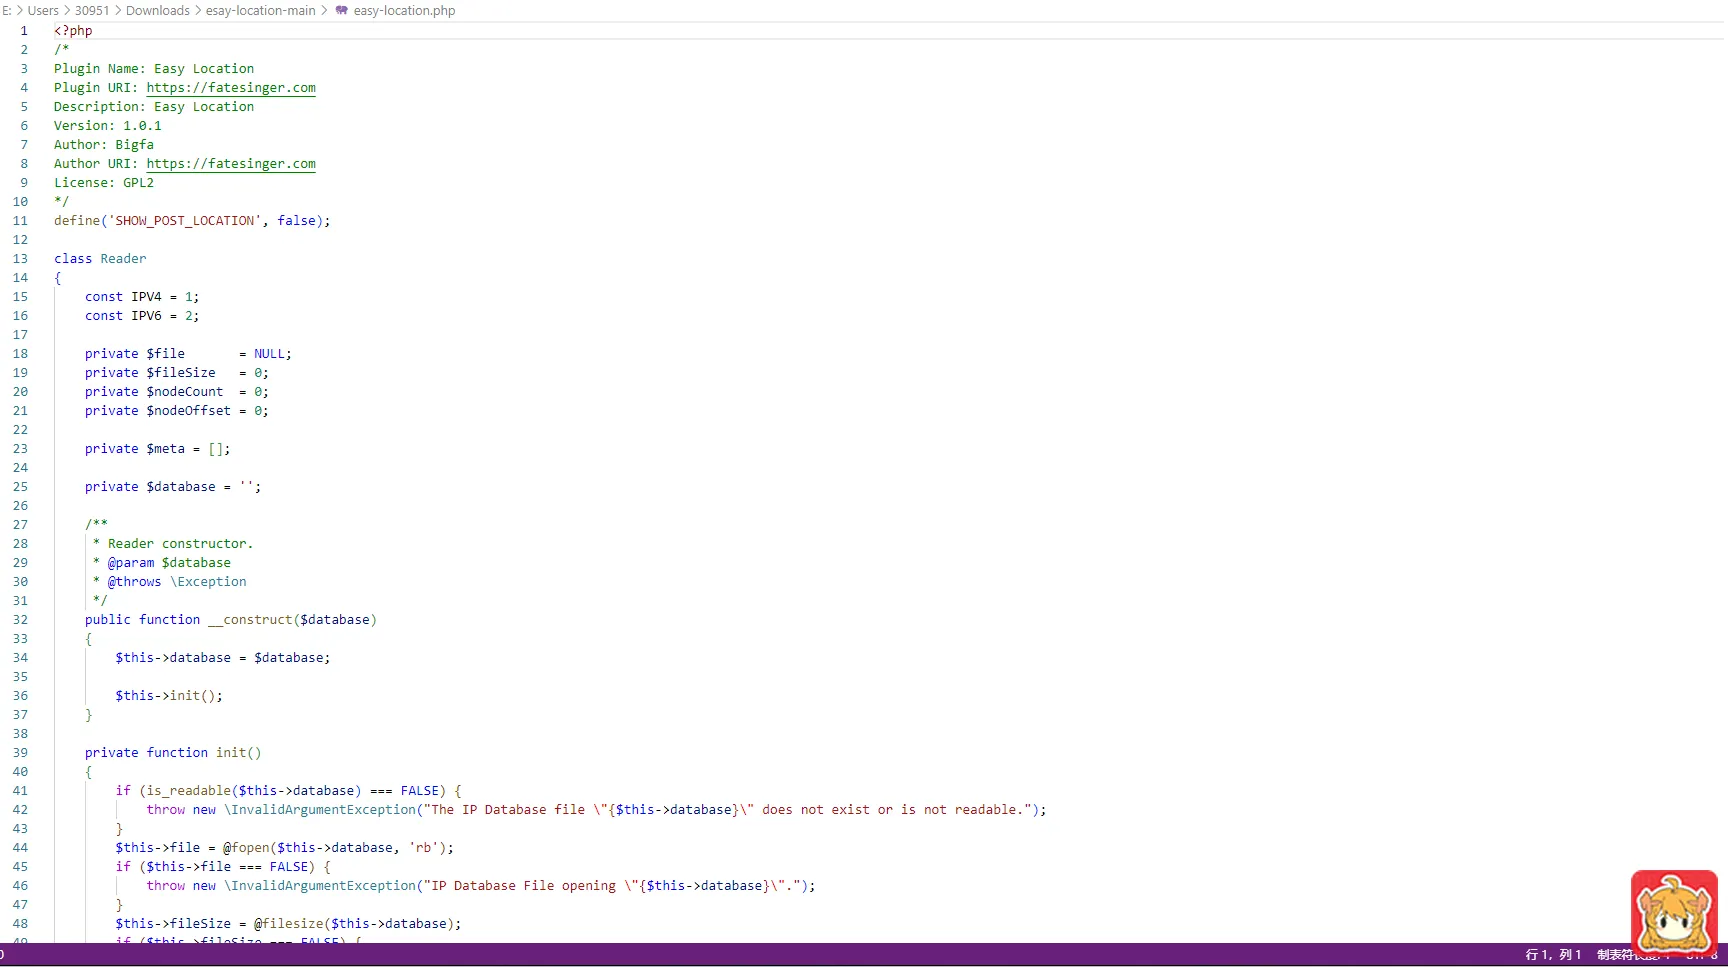Place cursor on the 'class Reader' declaration
Viewport: 1728px width, 967px height.
pyautogui.click(x=100, y=259)
